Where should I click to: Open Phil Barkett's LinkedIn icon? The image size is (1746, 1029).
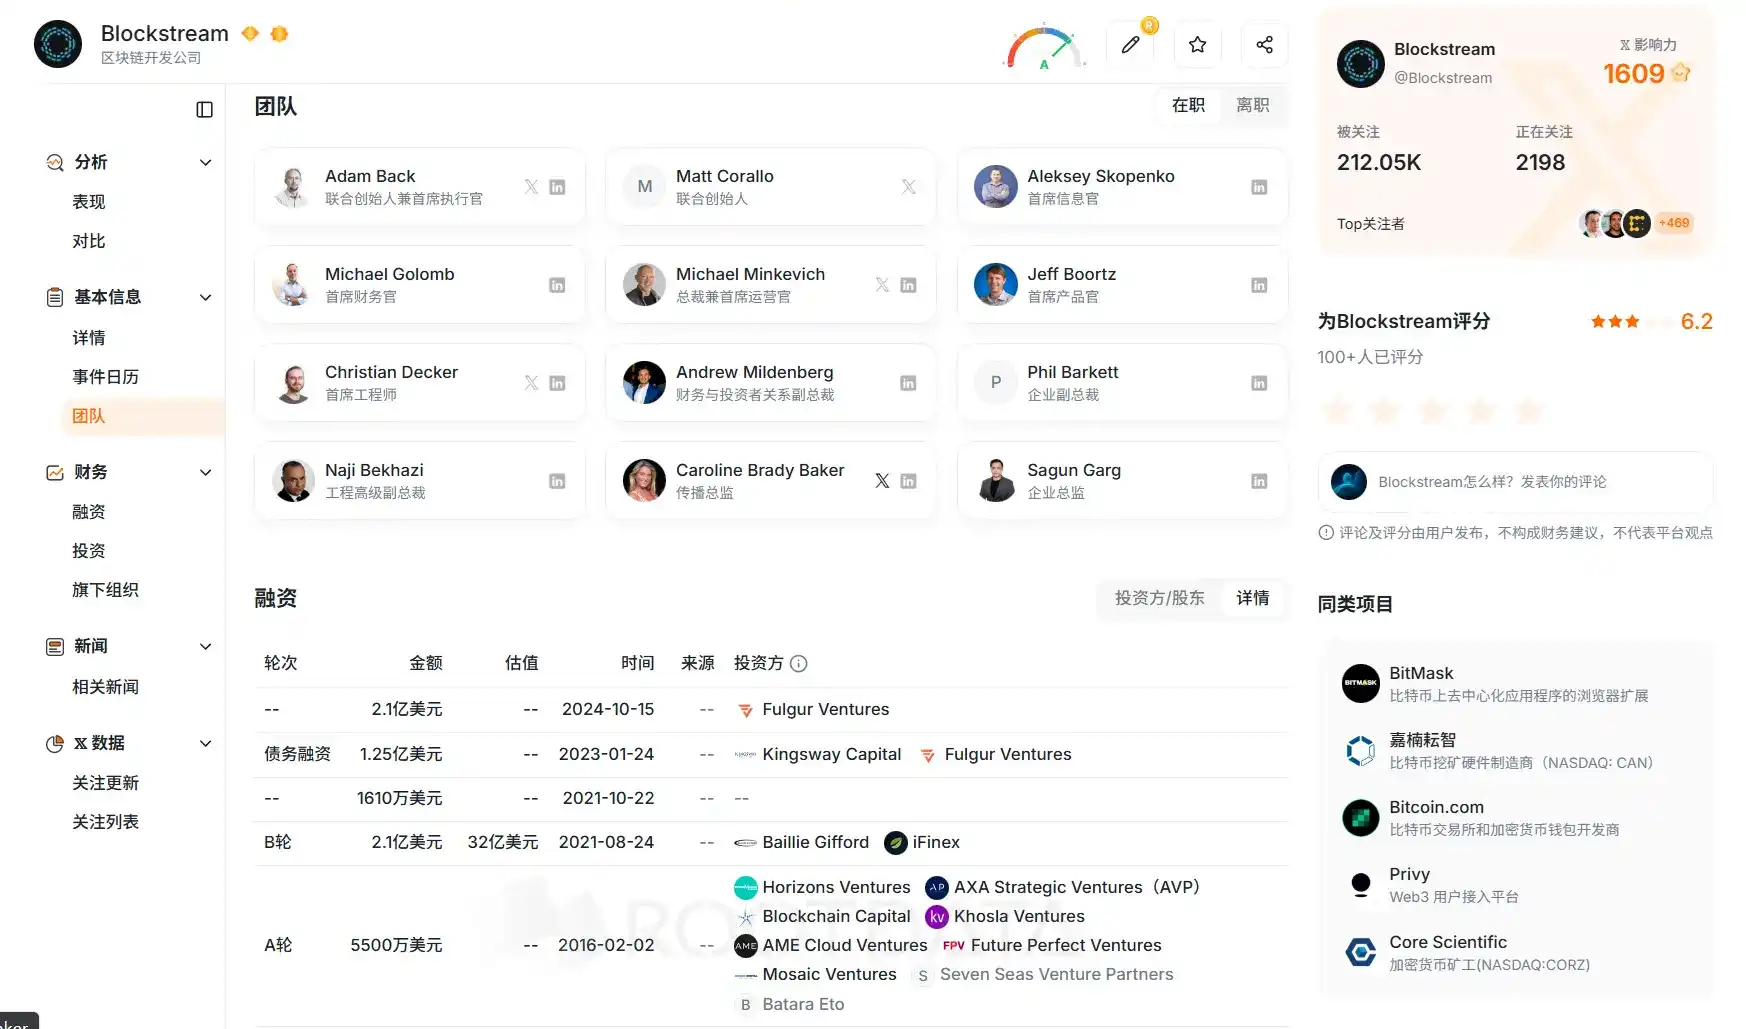click(1260, 383)
